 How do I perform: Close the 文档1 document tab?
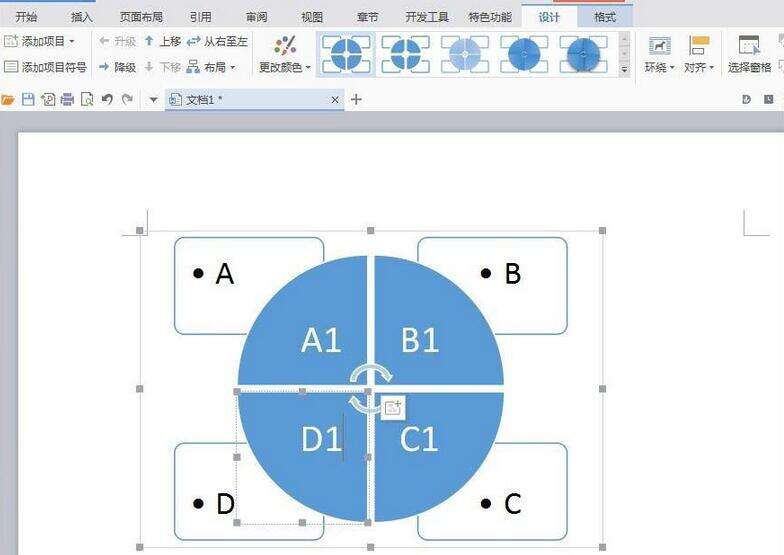(x=335, y=100)
